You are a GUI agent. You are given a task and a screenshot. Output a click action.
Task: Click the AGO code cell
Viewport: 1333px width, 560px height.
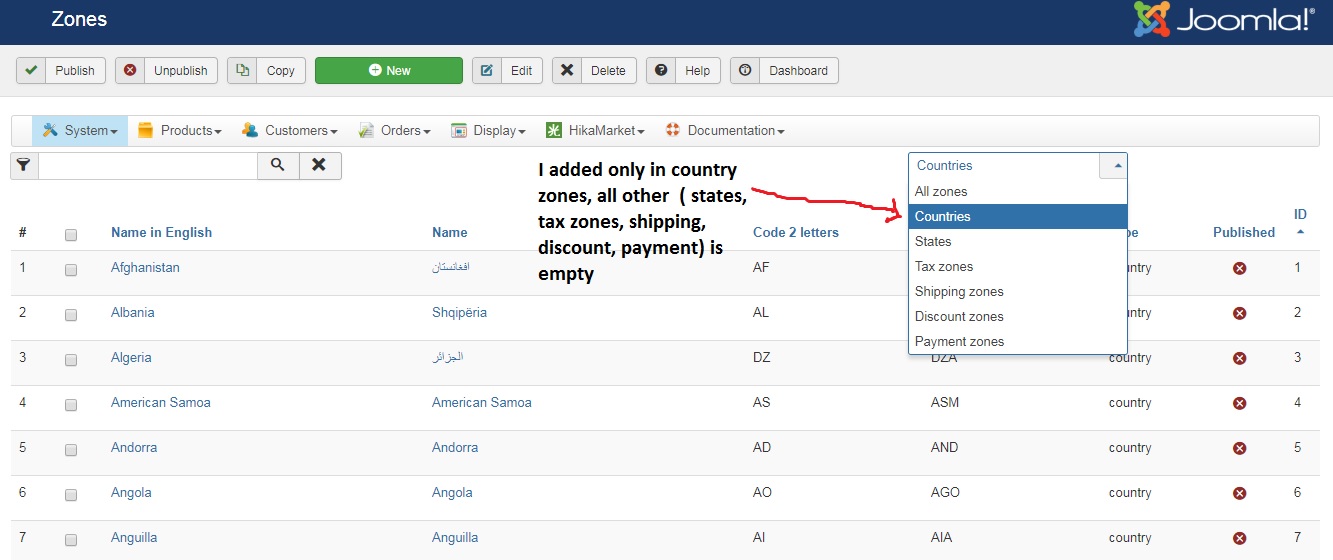click(x=945, y=493)
